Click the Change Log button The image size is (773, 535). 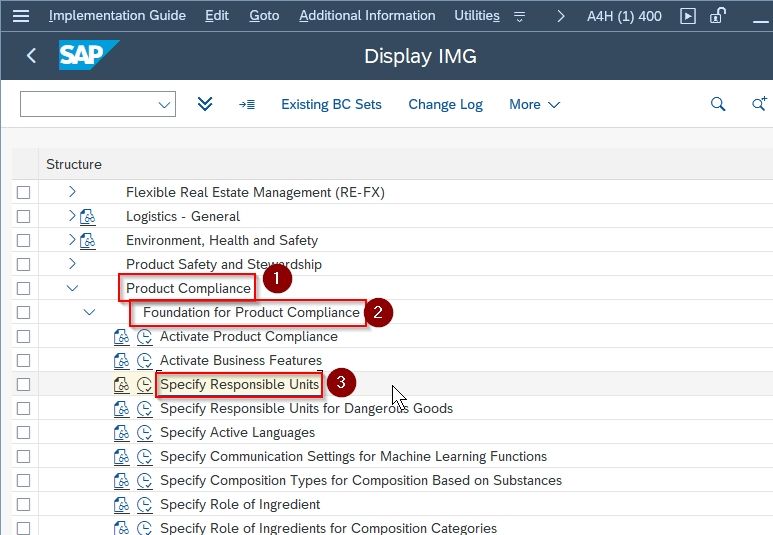pyautogui.click(x=446, y=105)
